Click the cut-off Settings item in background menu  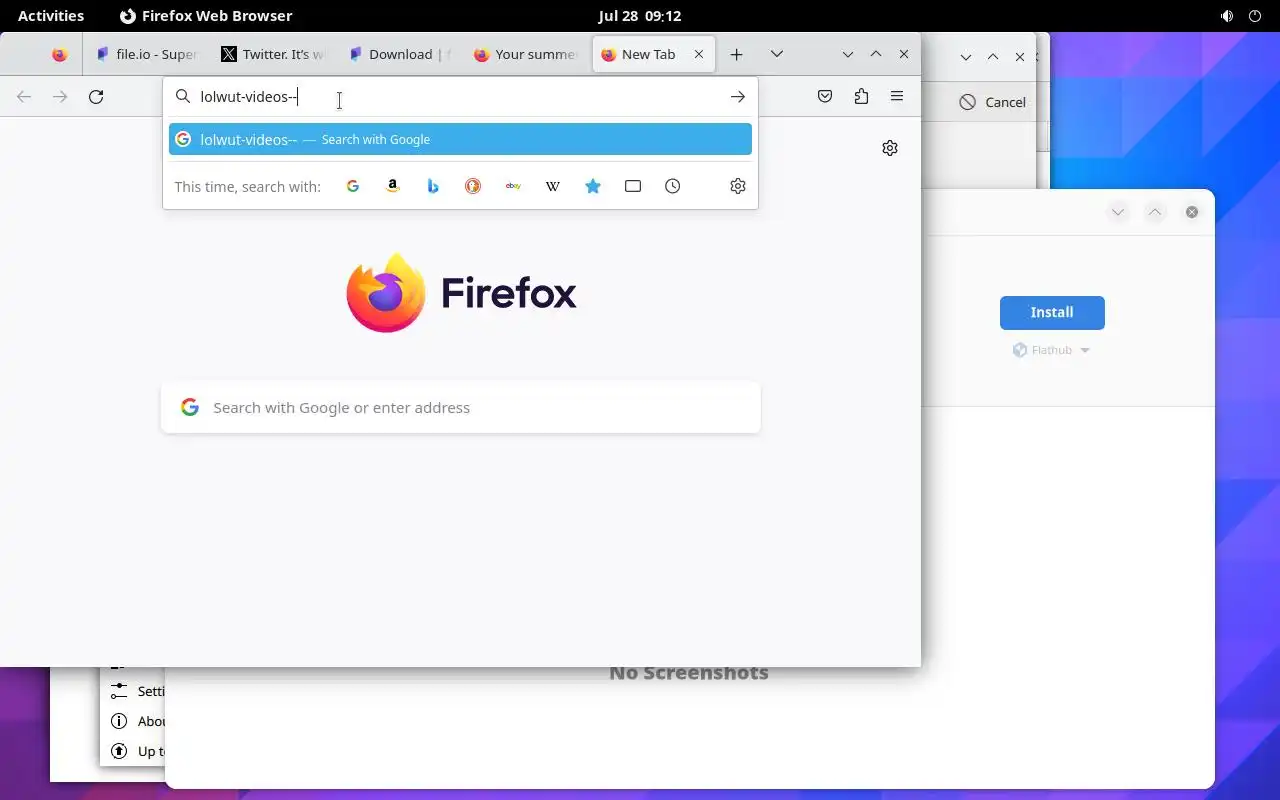click(138, 691)
